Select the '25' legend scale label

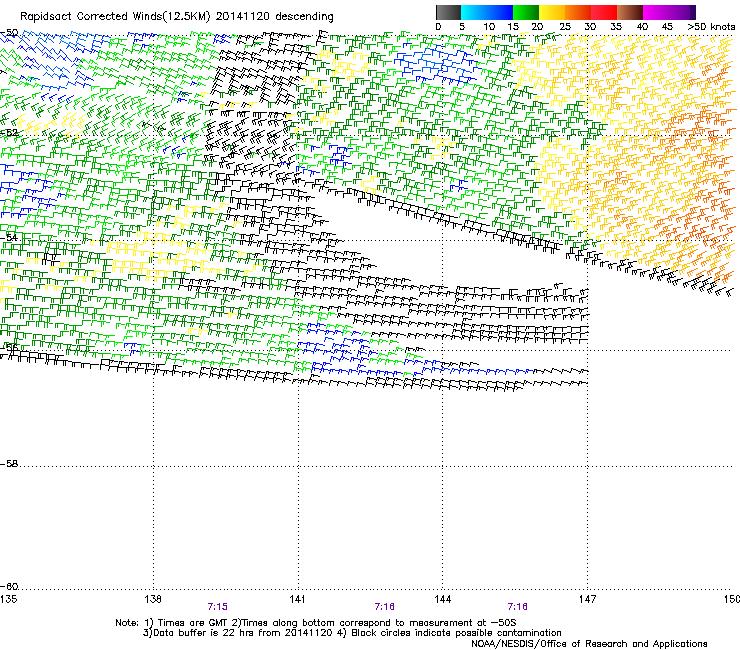(565, 27)
